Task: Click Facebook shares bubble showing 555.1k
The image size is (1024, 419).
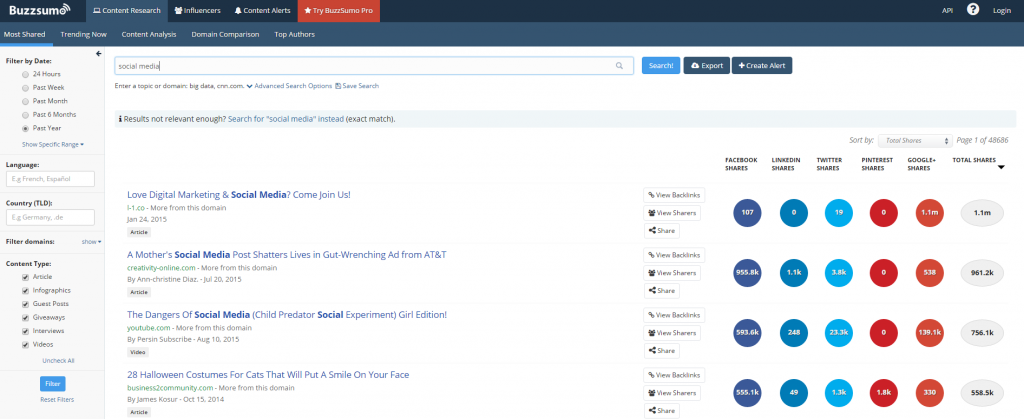Action: pyautogui.click(x=747, y=393)
